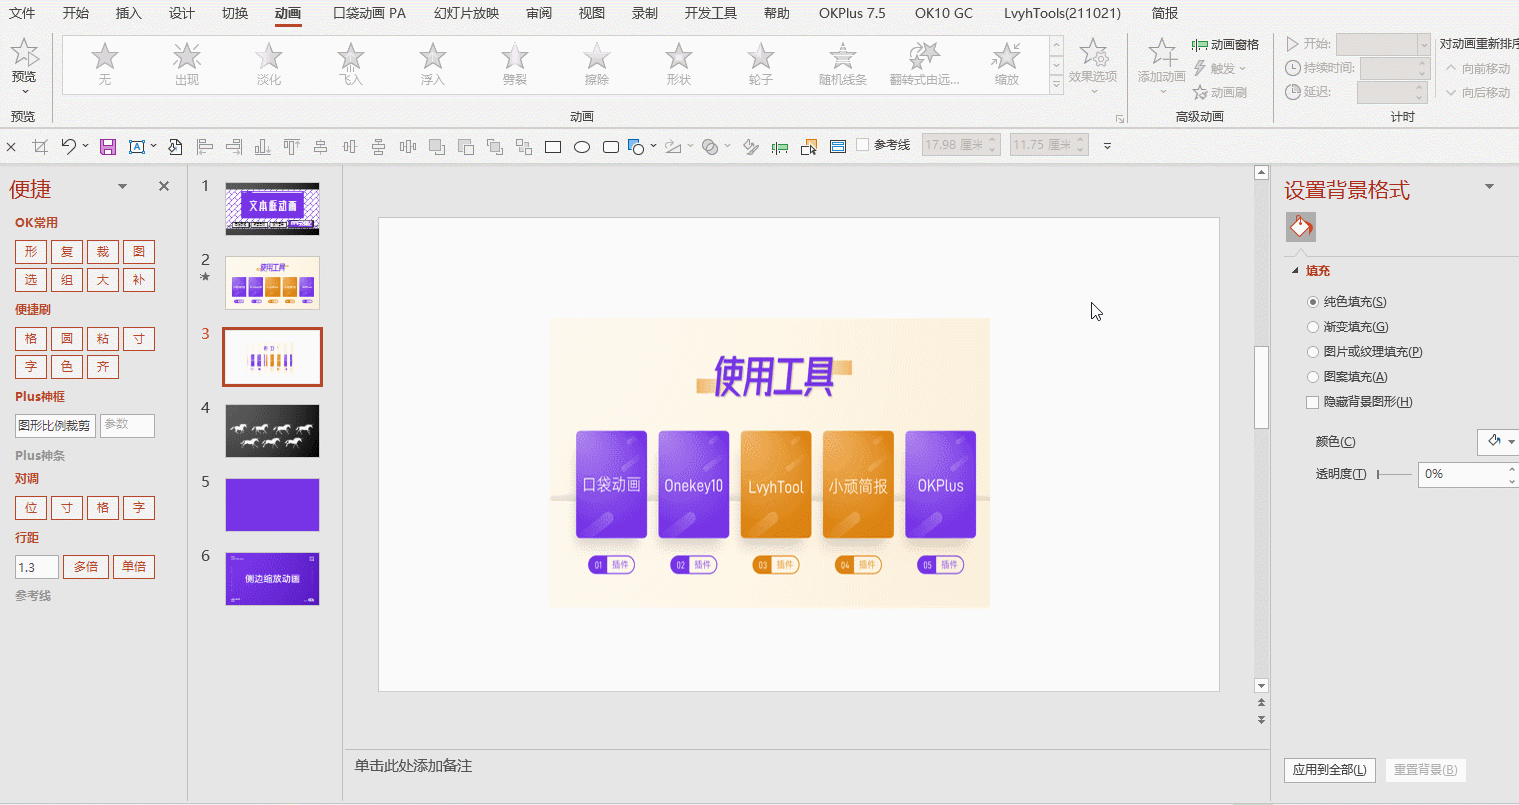Select slide 6 thumbnail 侧边缩放动画
Screen dimensions: 1519x805
(x=272, y=579)
